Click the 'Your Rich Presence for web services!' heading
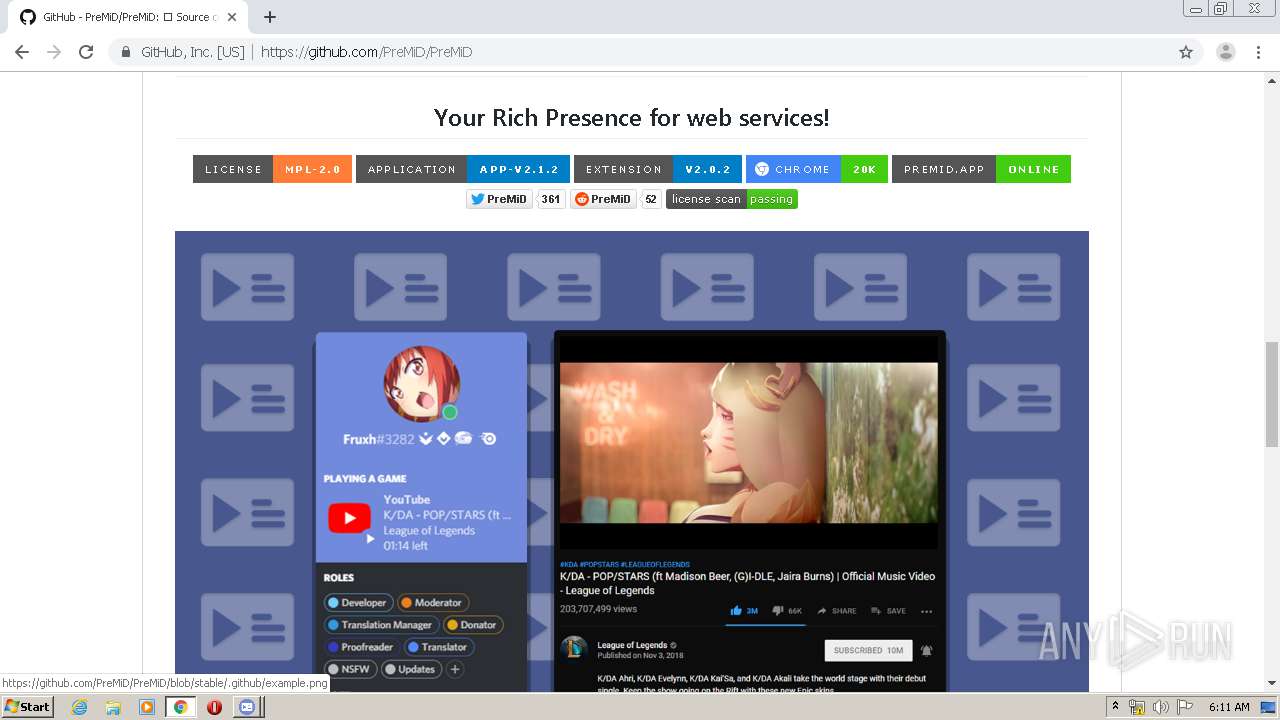Screen dimensions: 1280x720 [632, 118]
